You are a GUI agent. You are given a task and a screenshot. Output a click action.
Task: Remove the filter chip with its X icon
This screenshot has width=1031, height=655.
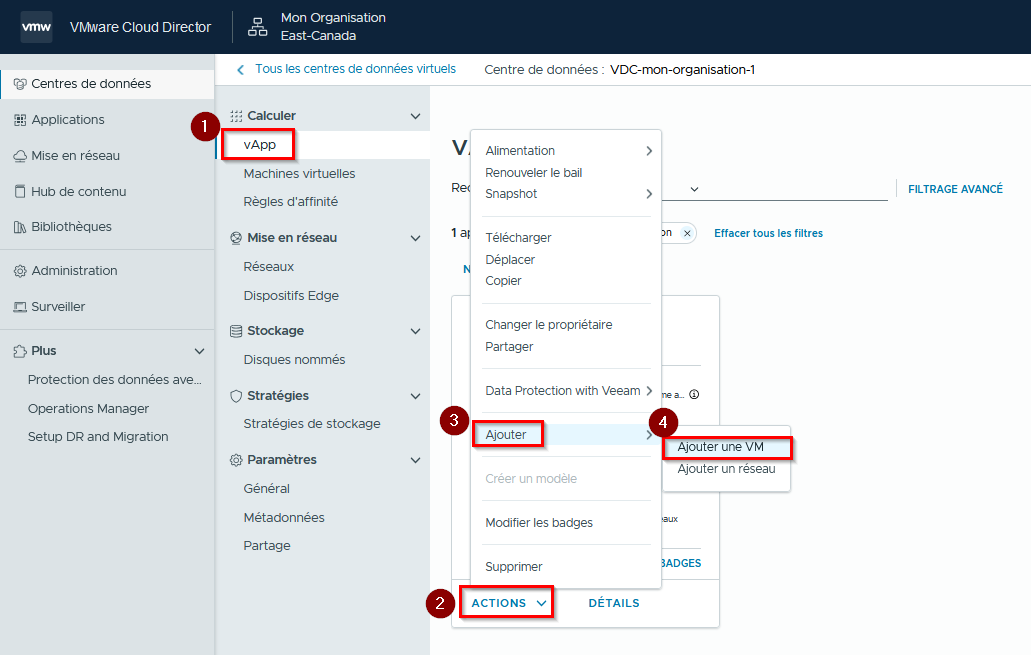pos(687,233)
